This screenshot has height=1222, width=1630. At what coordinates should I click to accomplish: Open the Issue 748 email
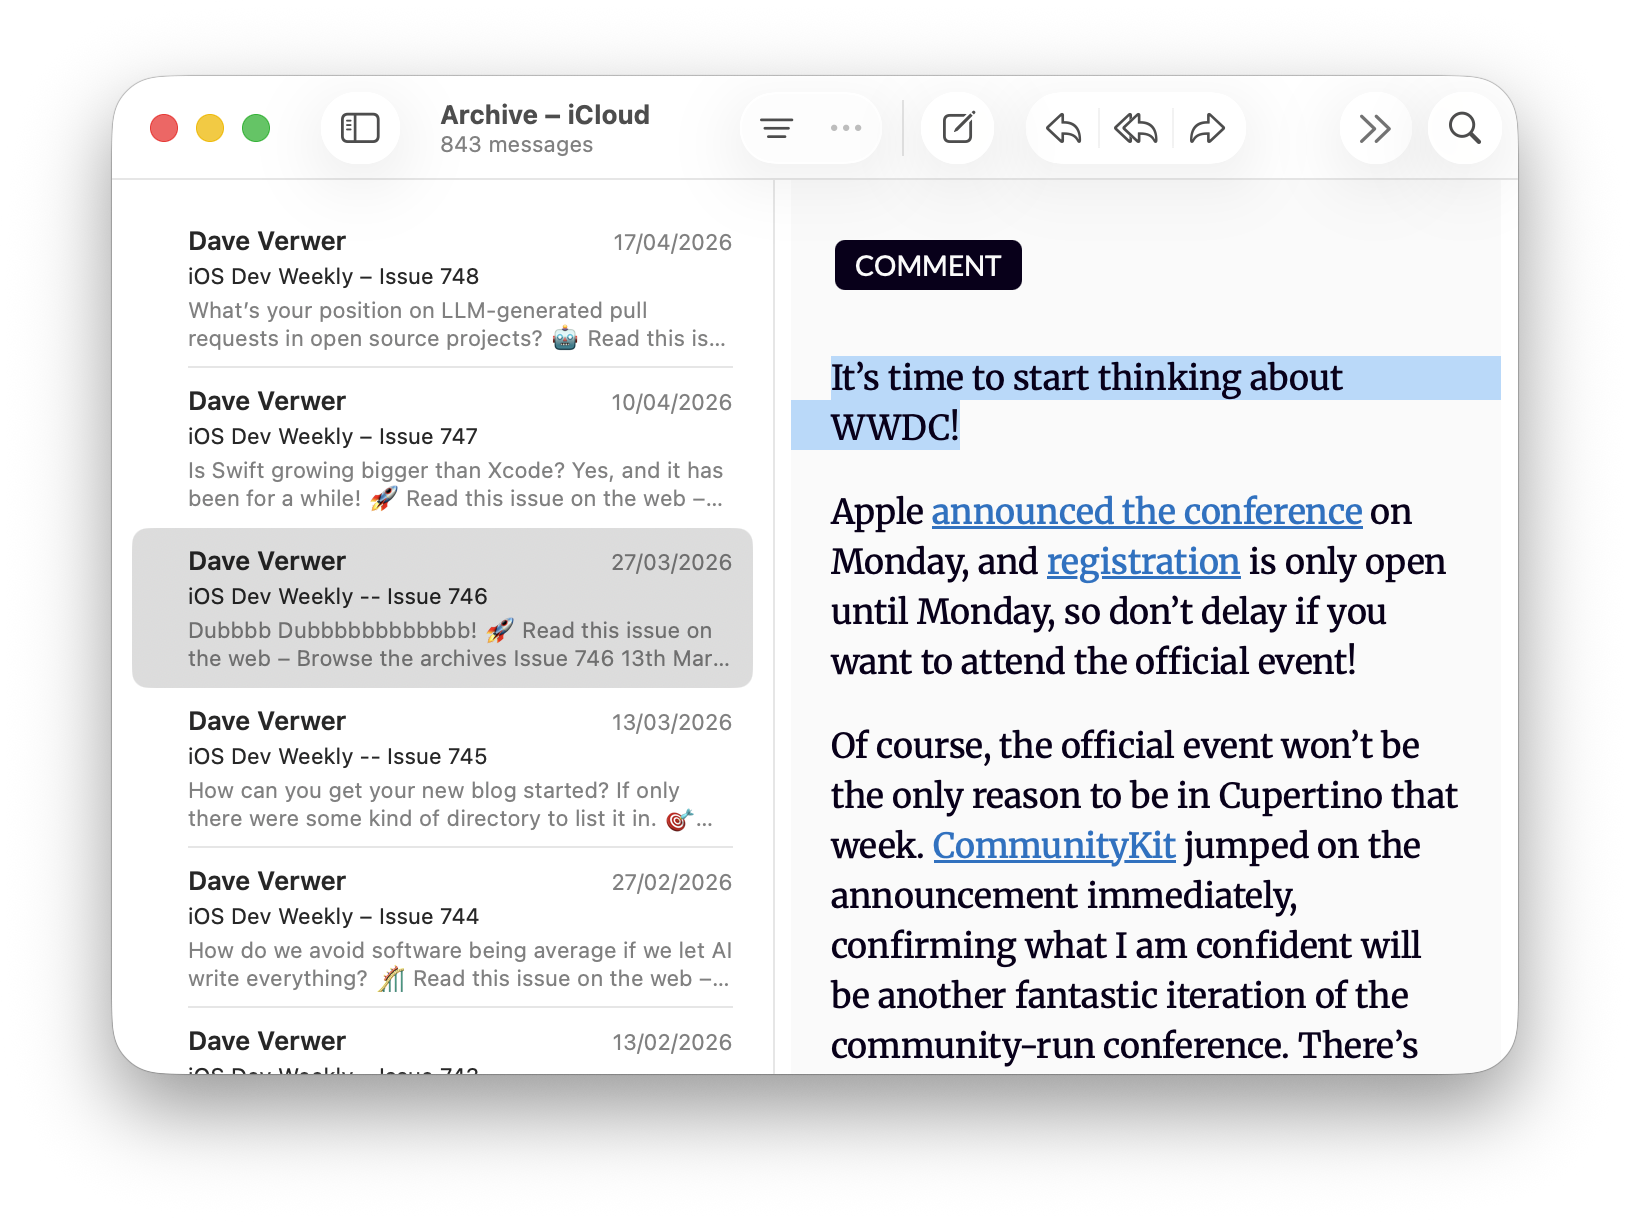tap(442, 288)
